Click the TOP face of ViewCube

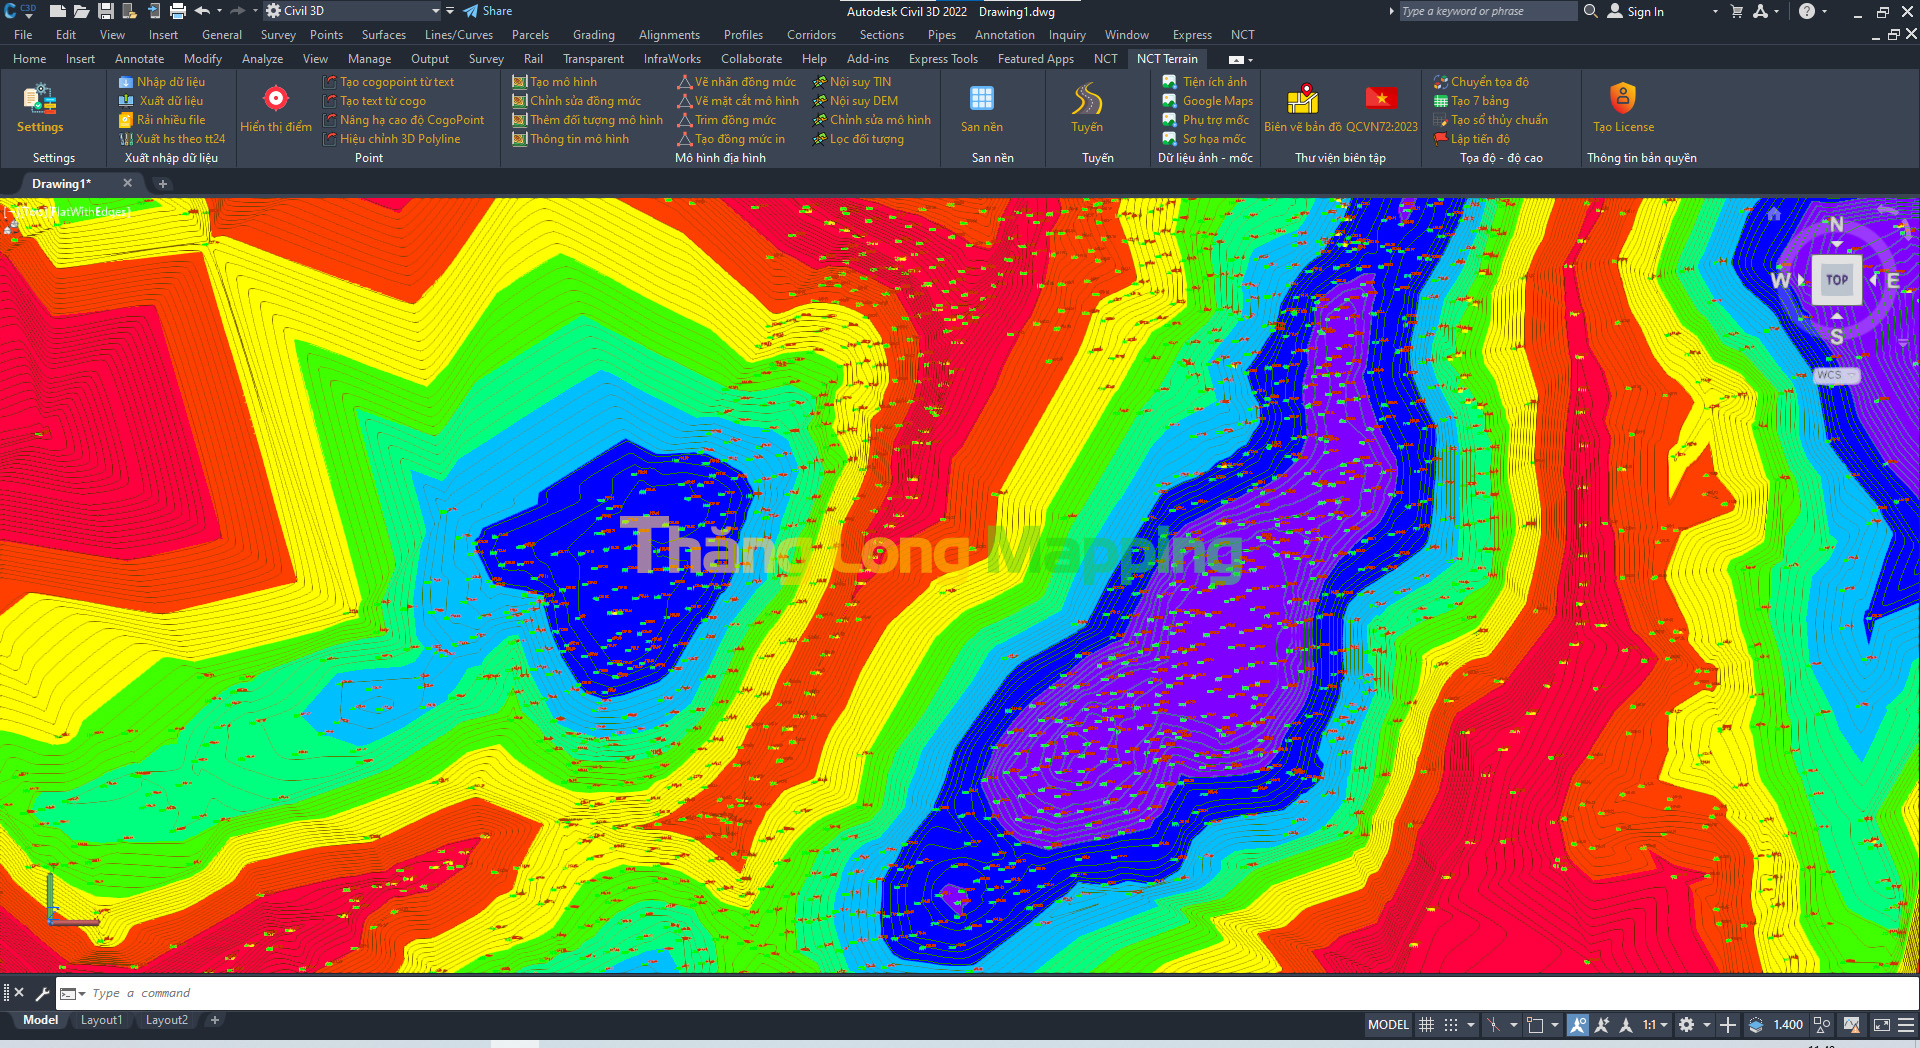click(x=1836, y=280)
